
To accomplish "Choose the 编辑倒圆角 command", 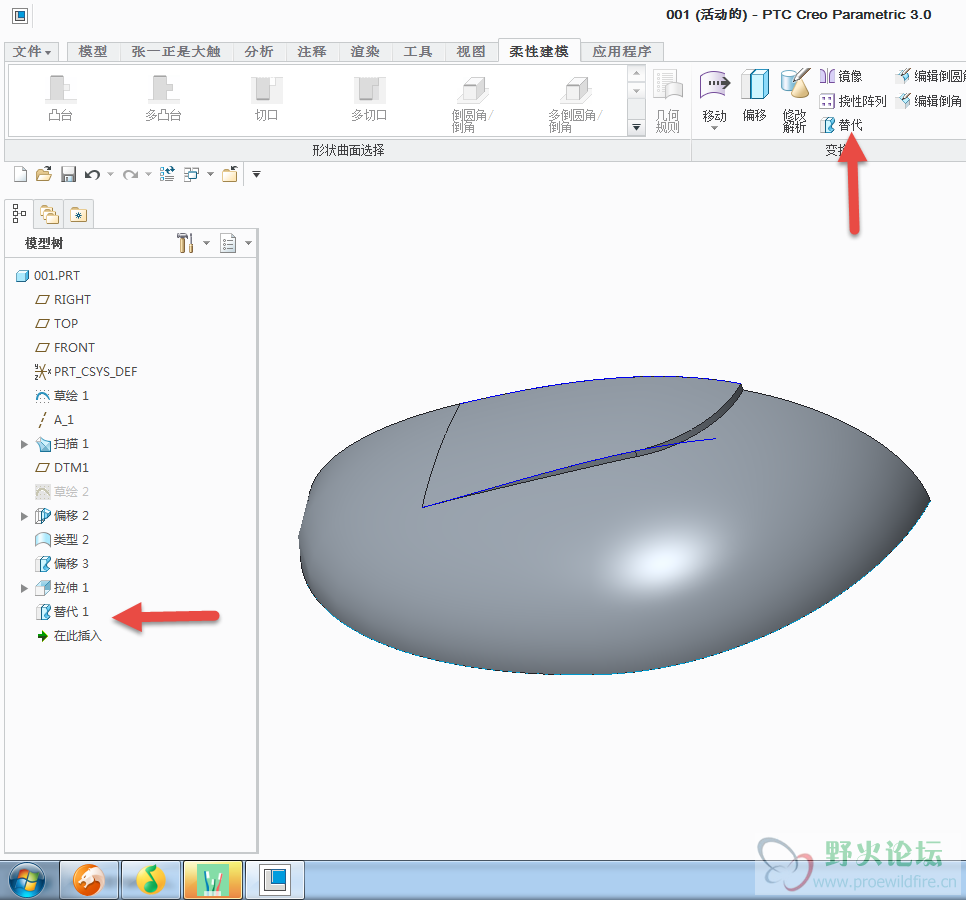I will point(930,76).
